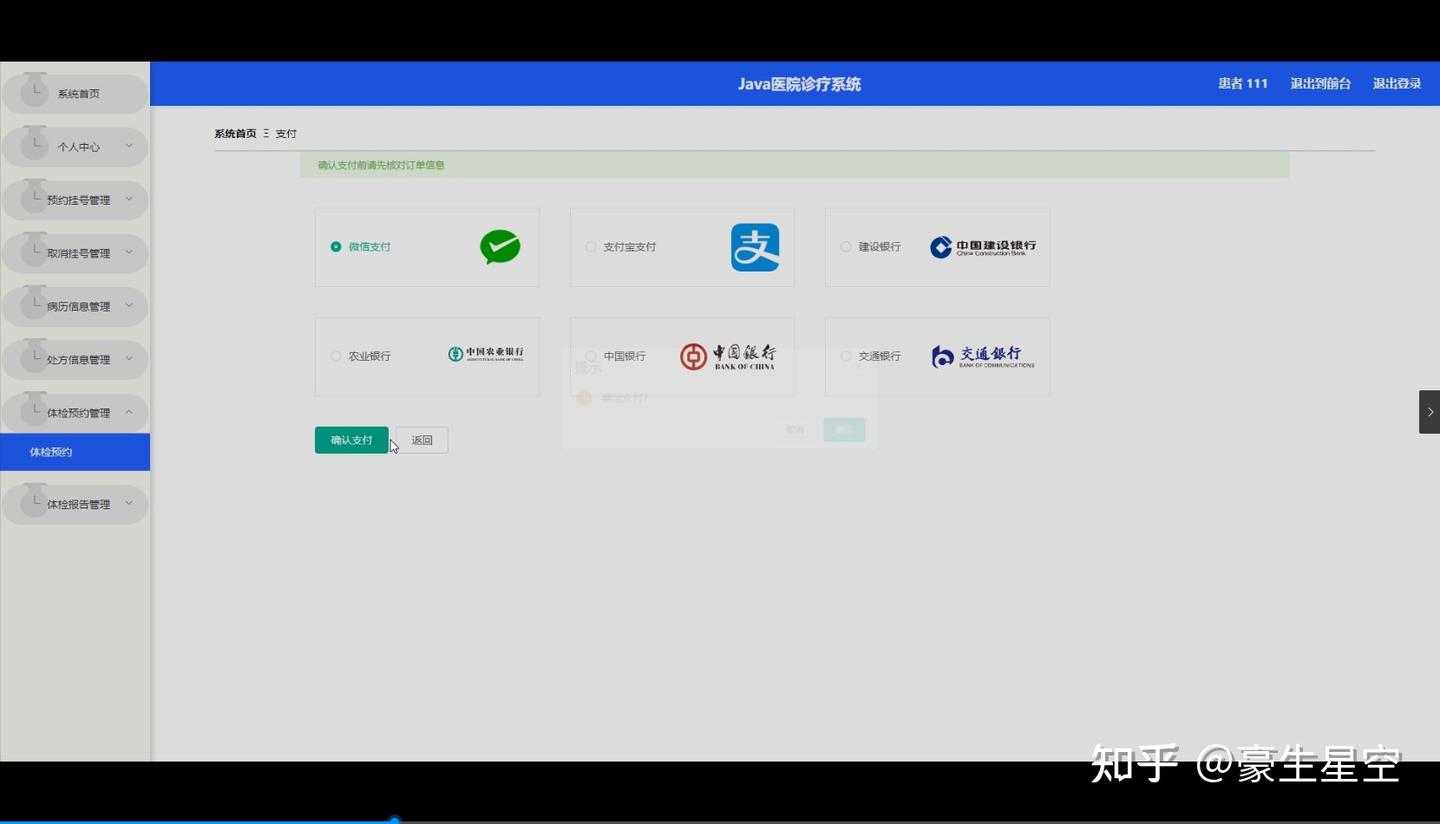Image resolution: width=1440 pixels, height=824 pixels.
Task: Expand the 体检报告管理 chevron
Action: [129, 503]
